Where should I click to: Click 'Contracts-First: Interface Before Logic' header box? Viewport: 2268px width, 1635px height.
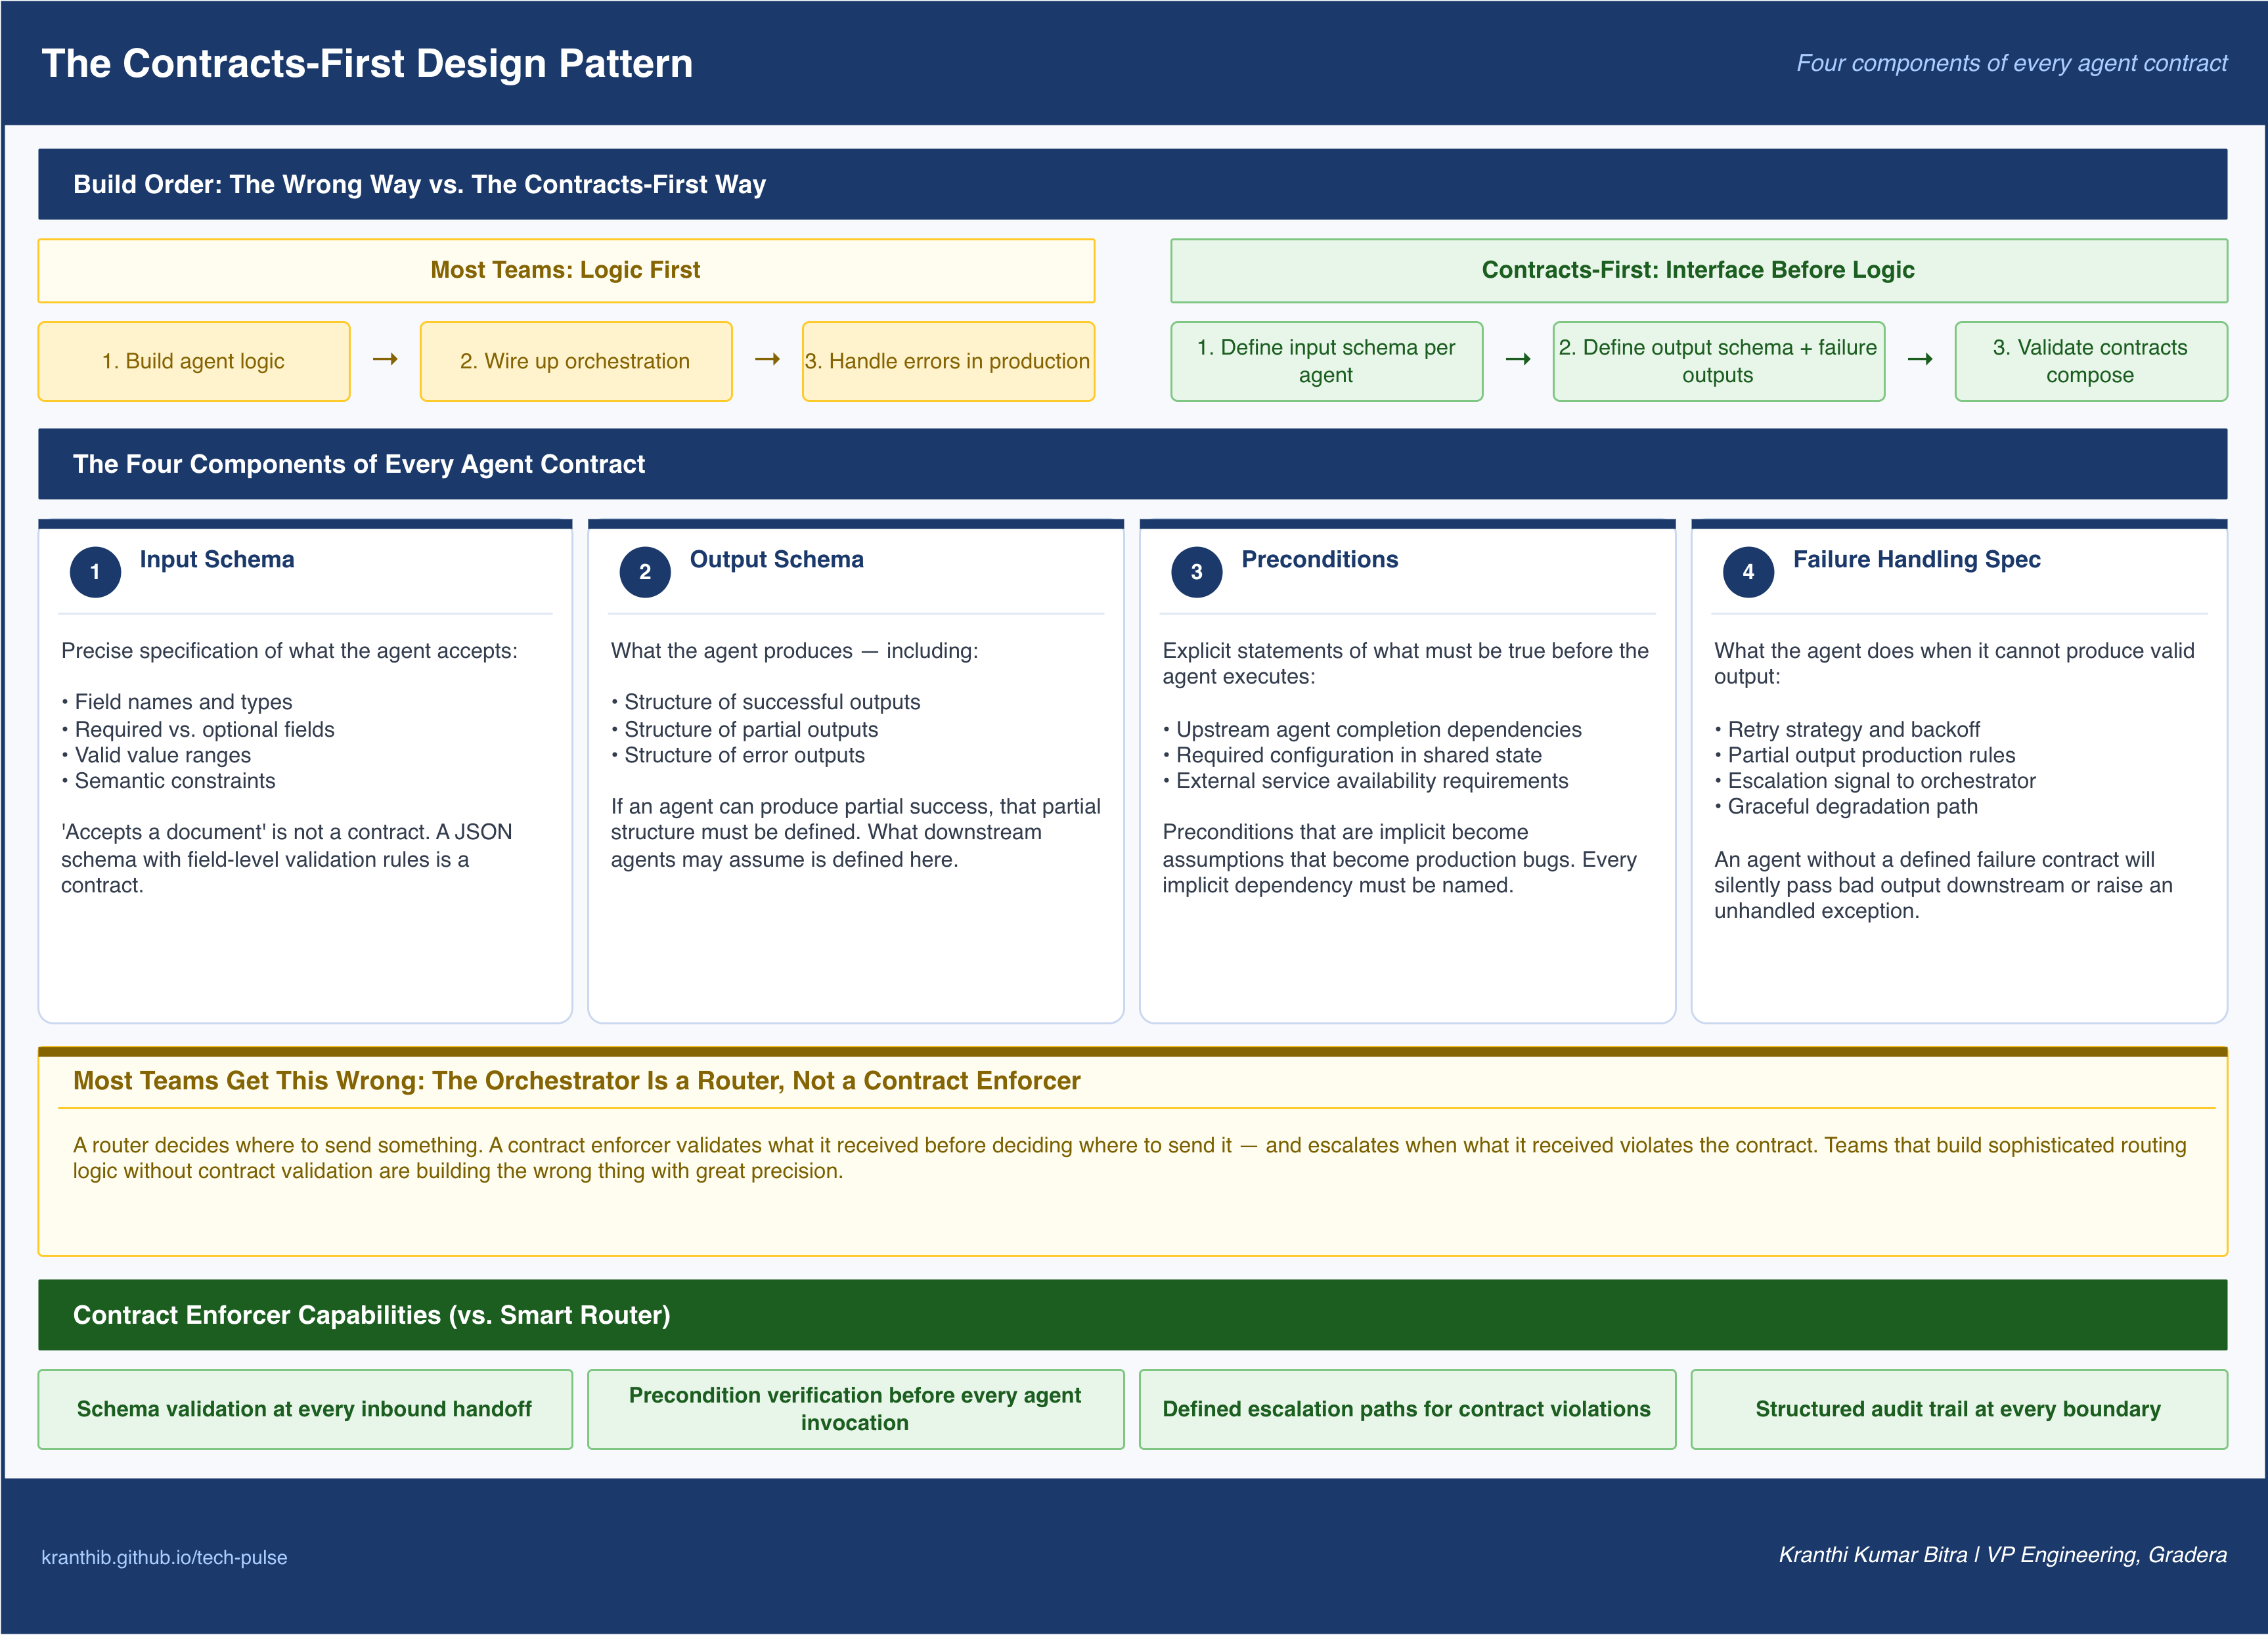(1699, 270)
